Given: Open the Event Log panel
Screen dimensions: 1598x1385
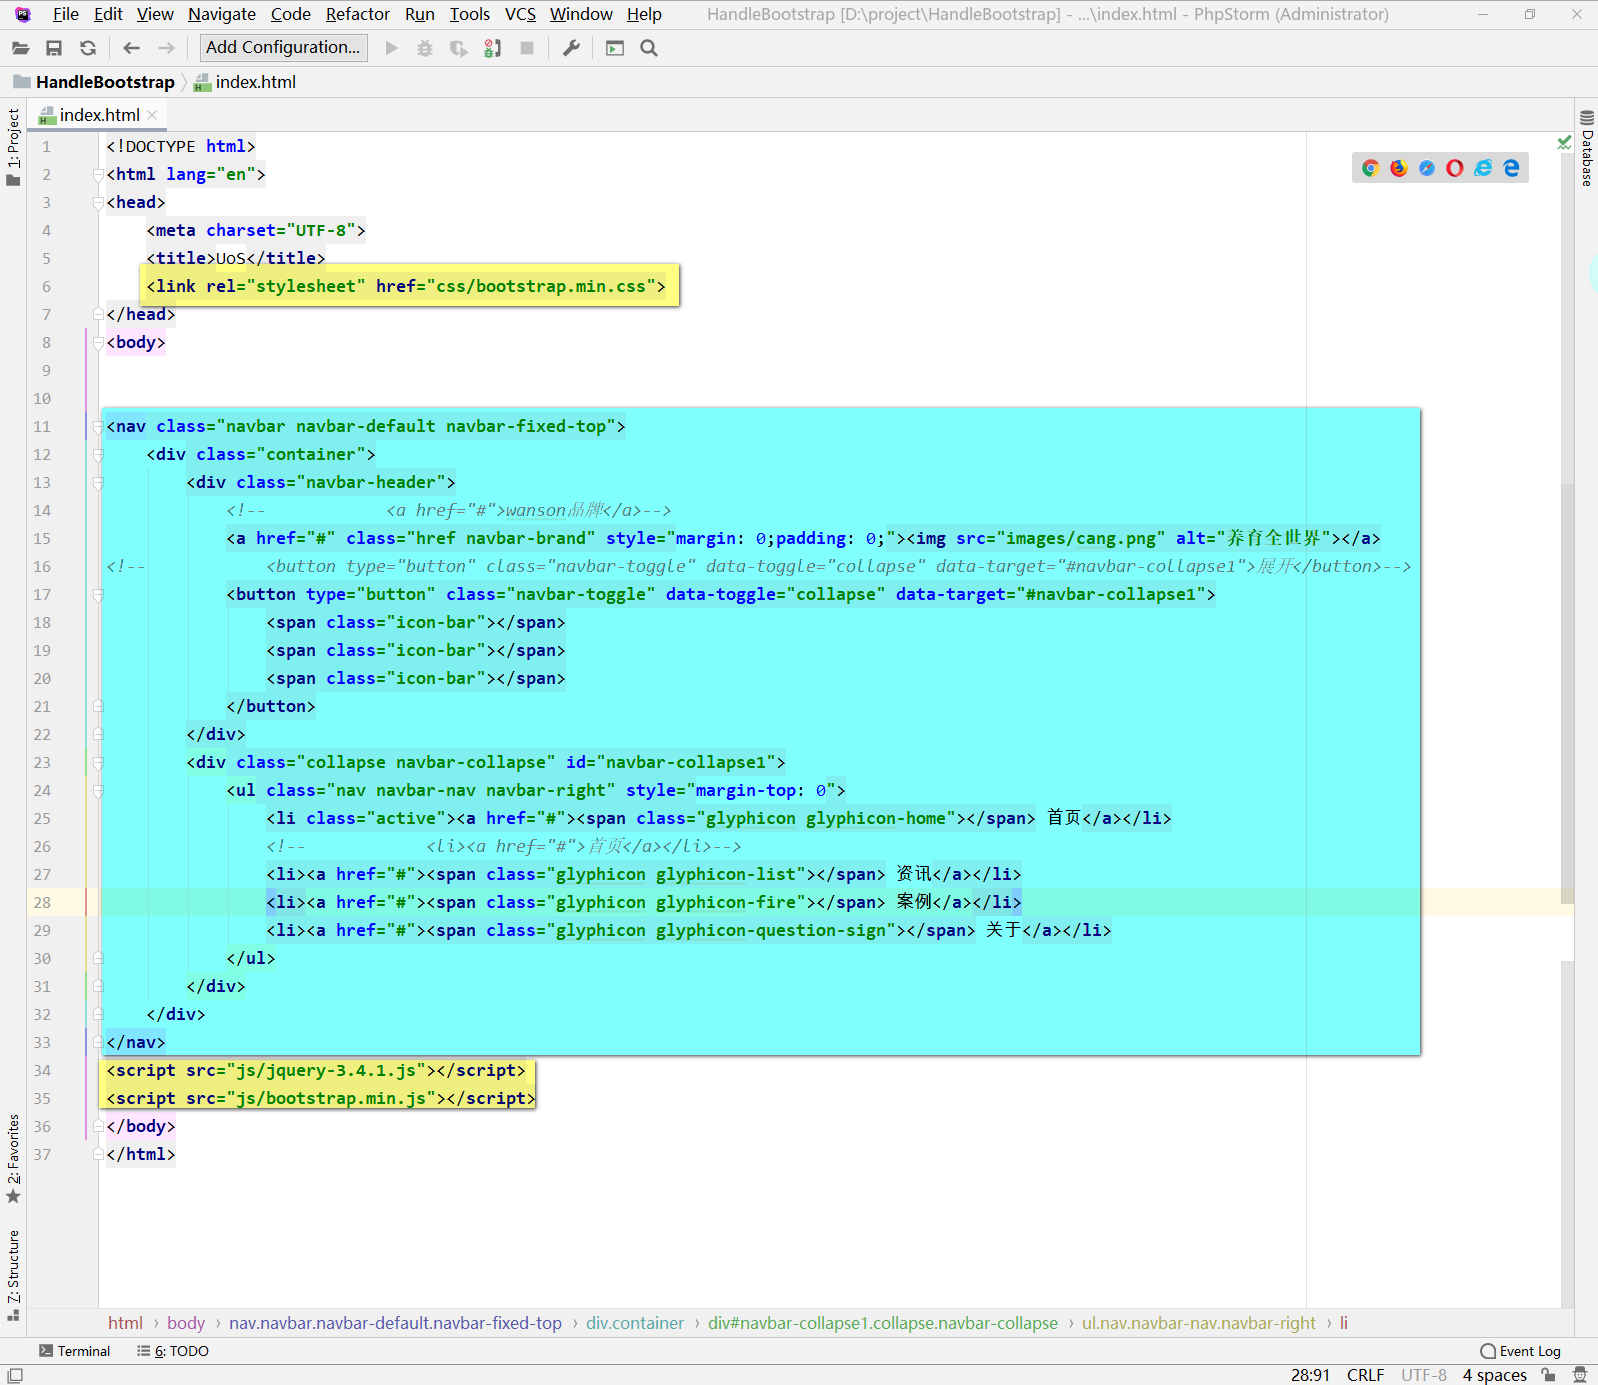Looking at the screenshot, I should click(x=1520, y=1351).
